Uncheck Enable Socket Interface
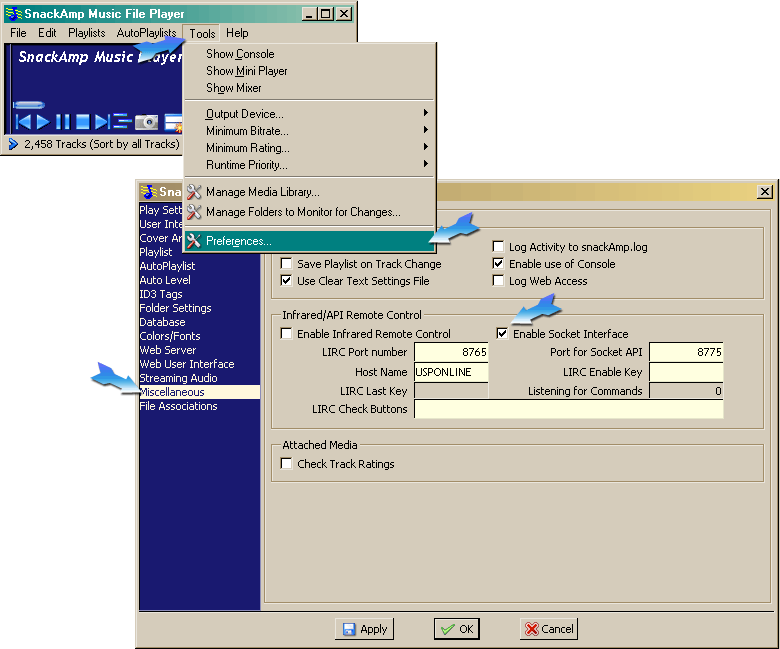 (502, 333)
